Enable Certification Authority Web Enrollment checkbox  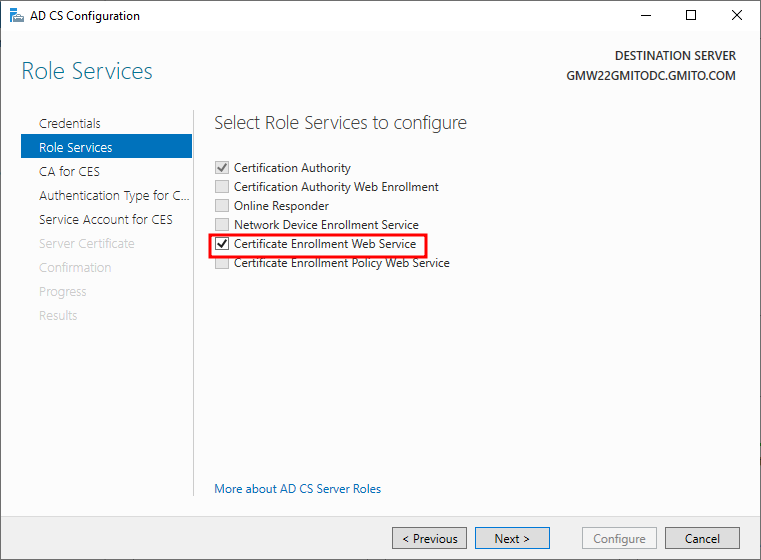click(x=222, y=186)
